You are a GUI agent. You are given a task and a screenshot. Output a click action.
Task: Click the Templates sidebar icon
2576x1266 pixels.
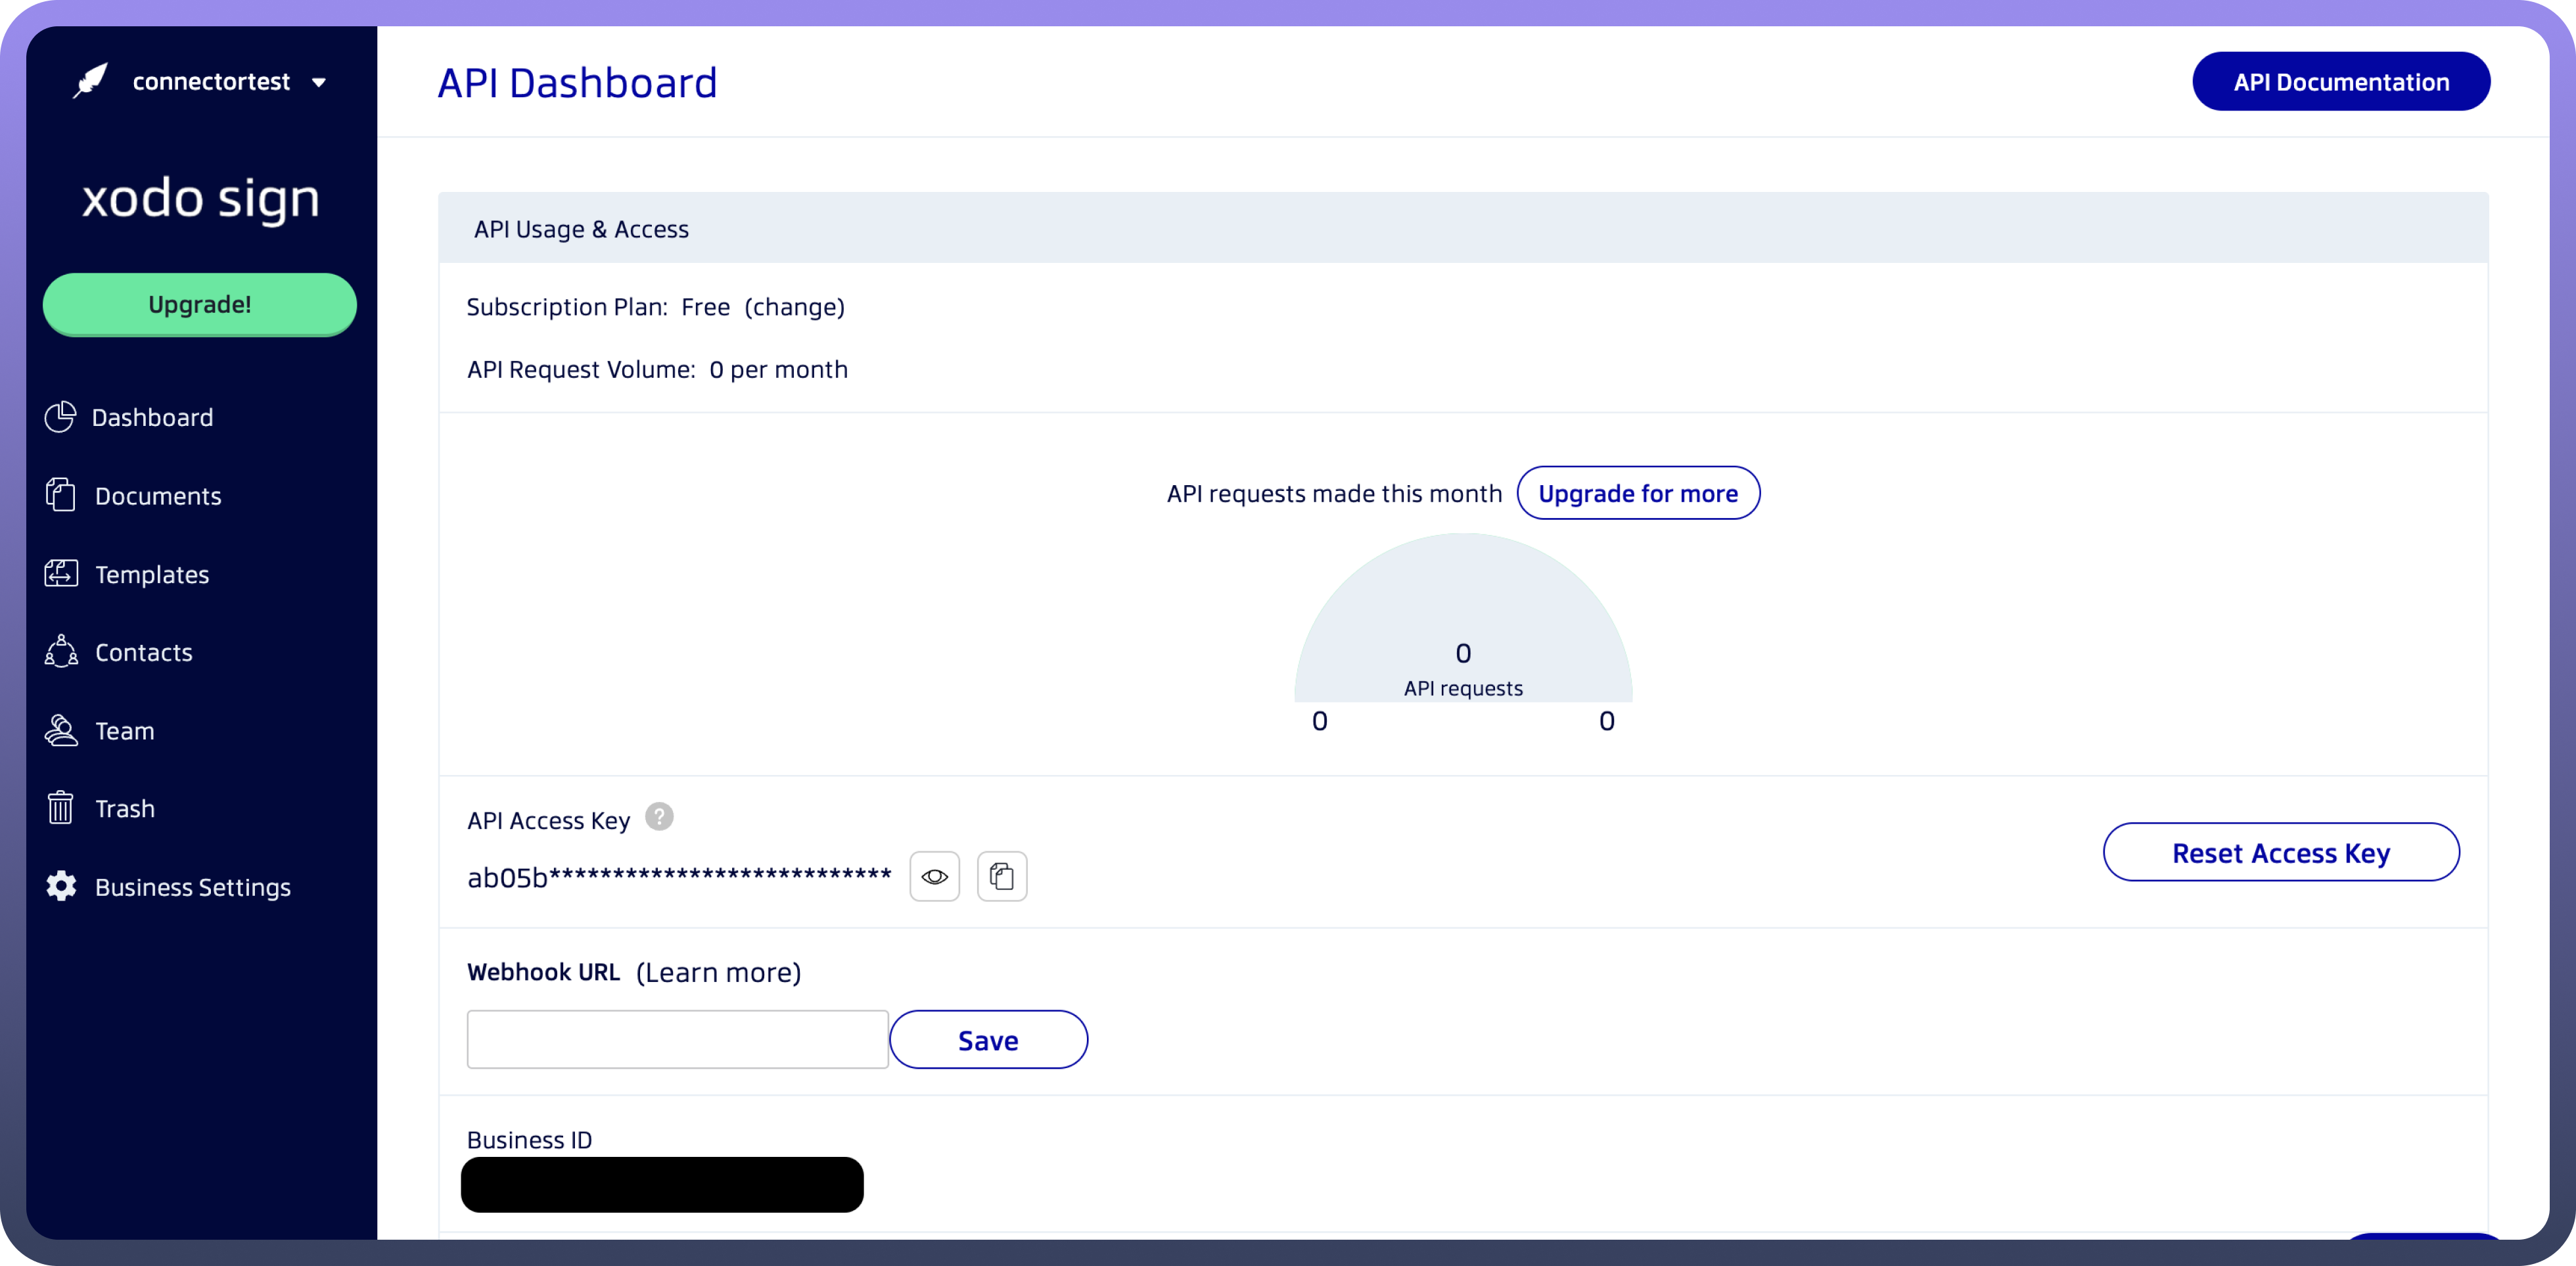(61, 574)
